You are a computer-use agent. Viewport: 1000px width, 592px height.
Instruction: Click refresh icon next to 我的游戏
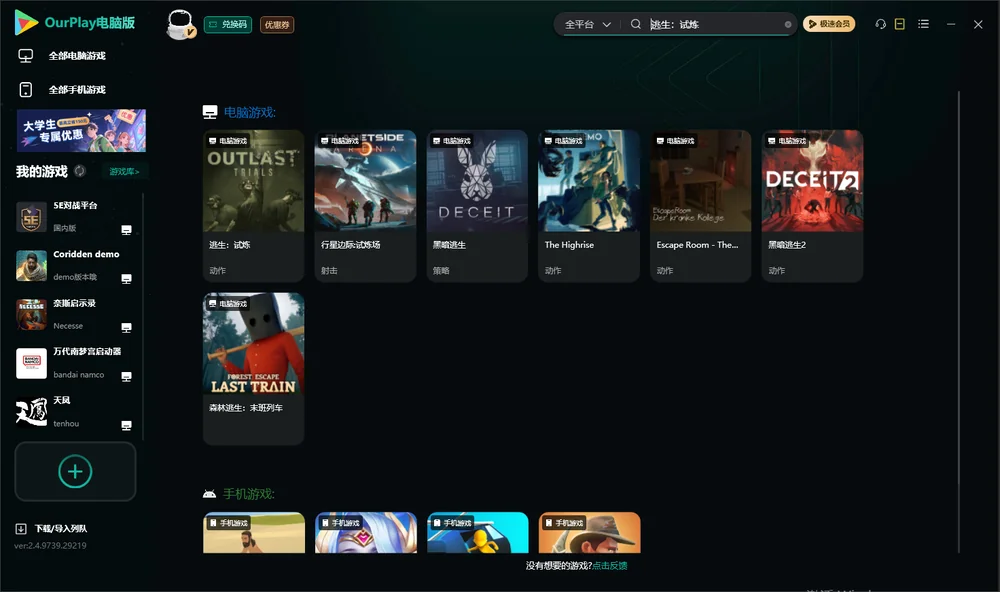point(80,171)
